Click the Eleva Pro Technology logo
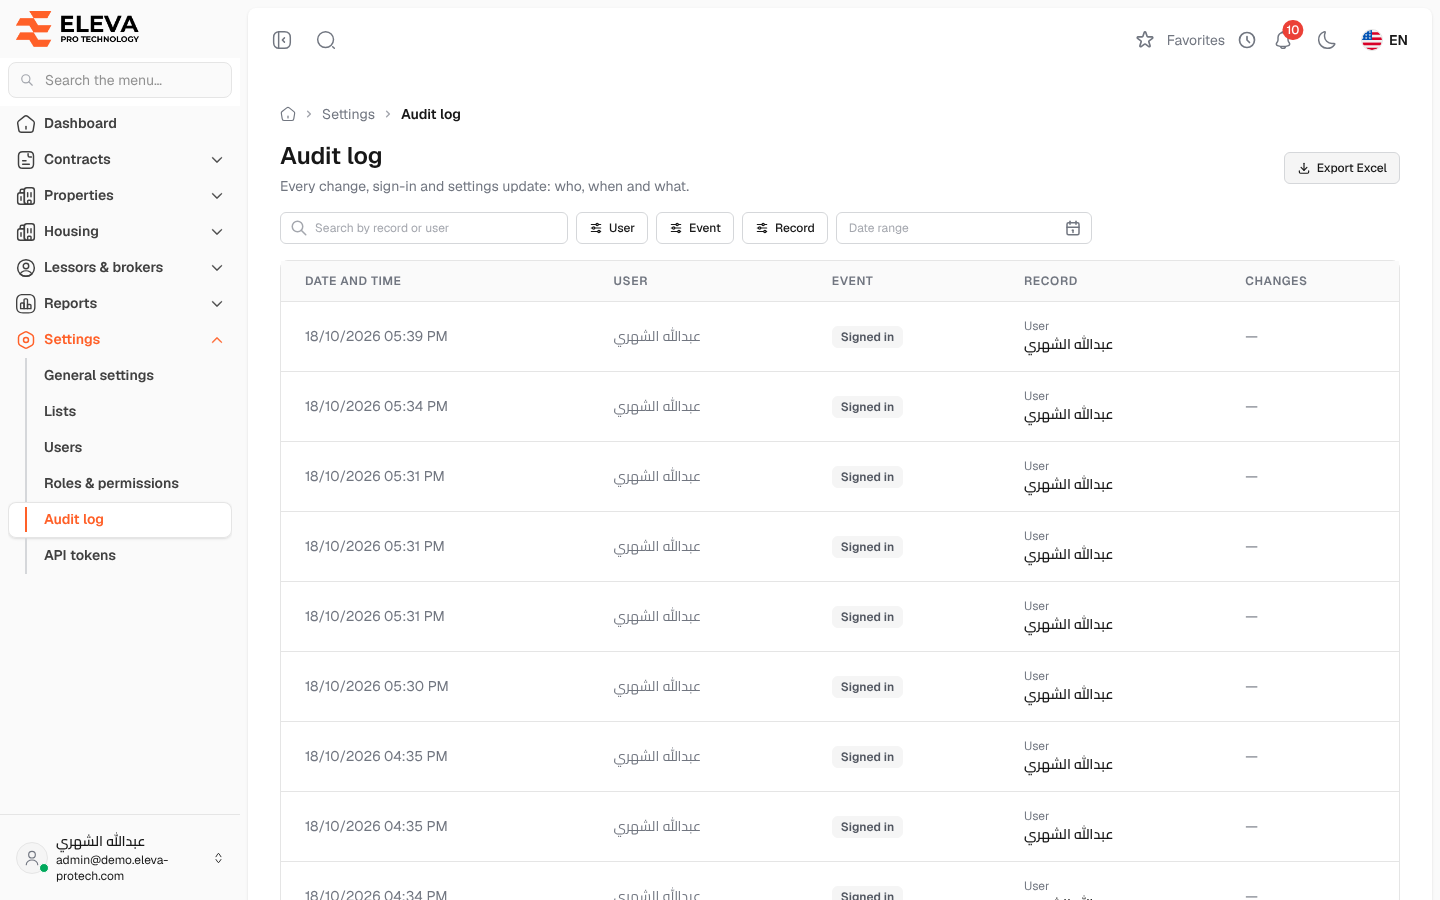Screen dimensions: 1440x900 pyautogui.click(x=78, y=28)
